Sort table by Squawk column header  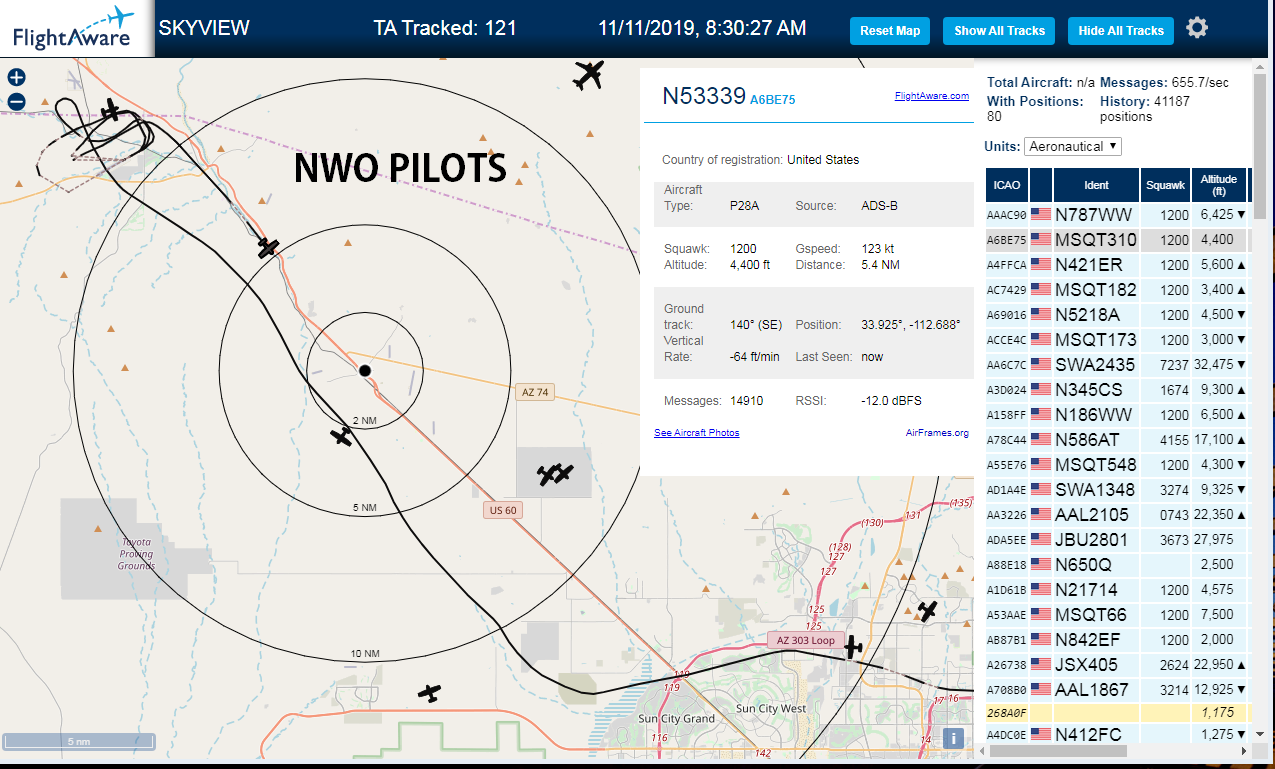(x=1166, y=185)
